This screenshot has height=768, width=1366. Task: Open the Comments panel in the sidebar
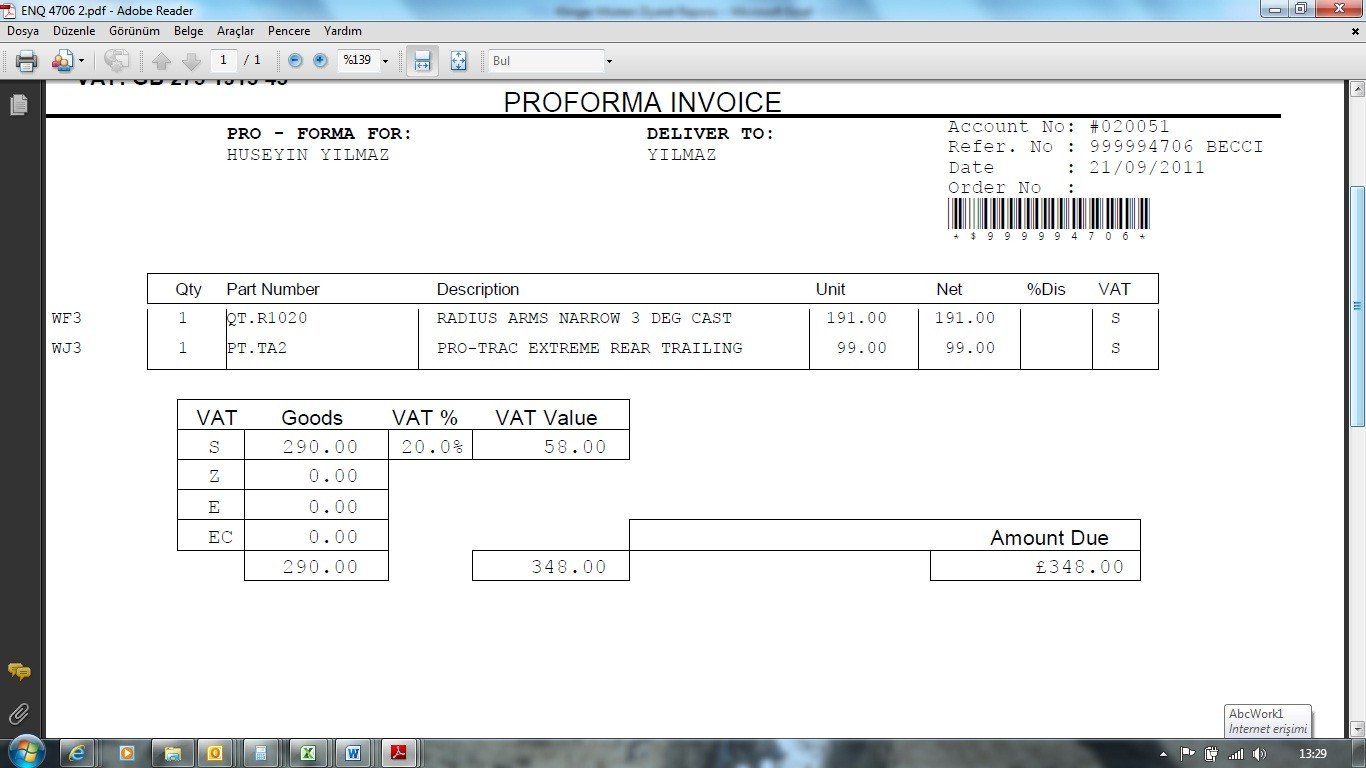click(x=18, y=672)
